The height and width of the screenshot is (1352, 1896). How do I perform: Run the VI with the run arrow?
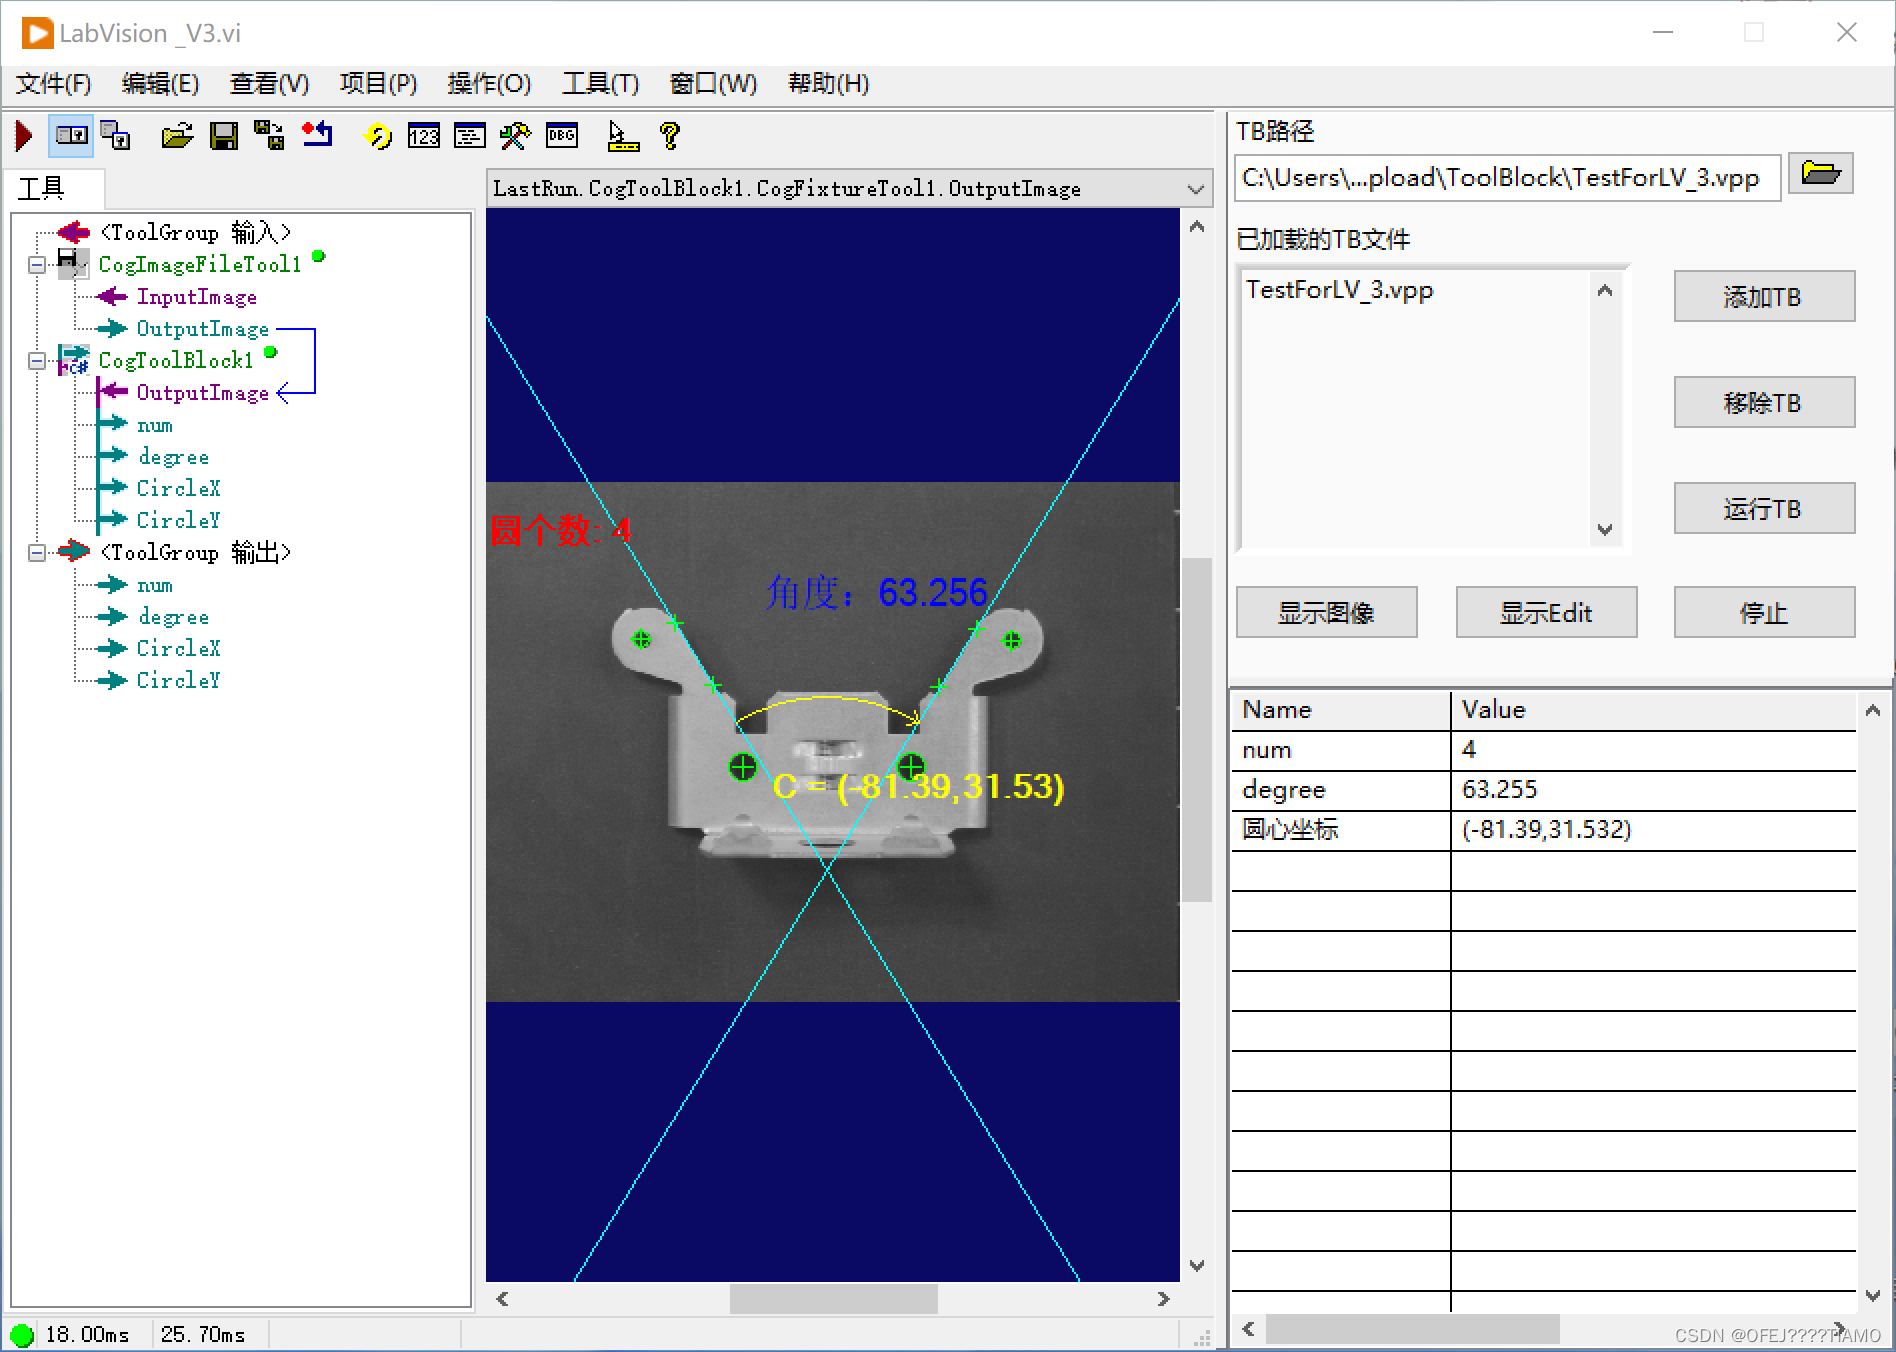22,136
